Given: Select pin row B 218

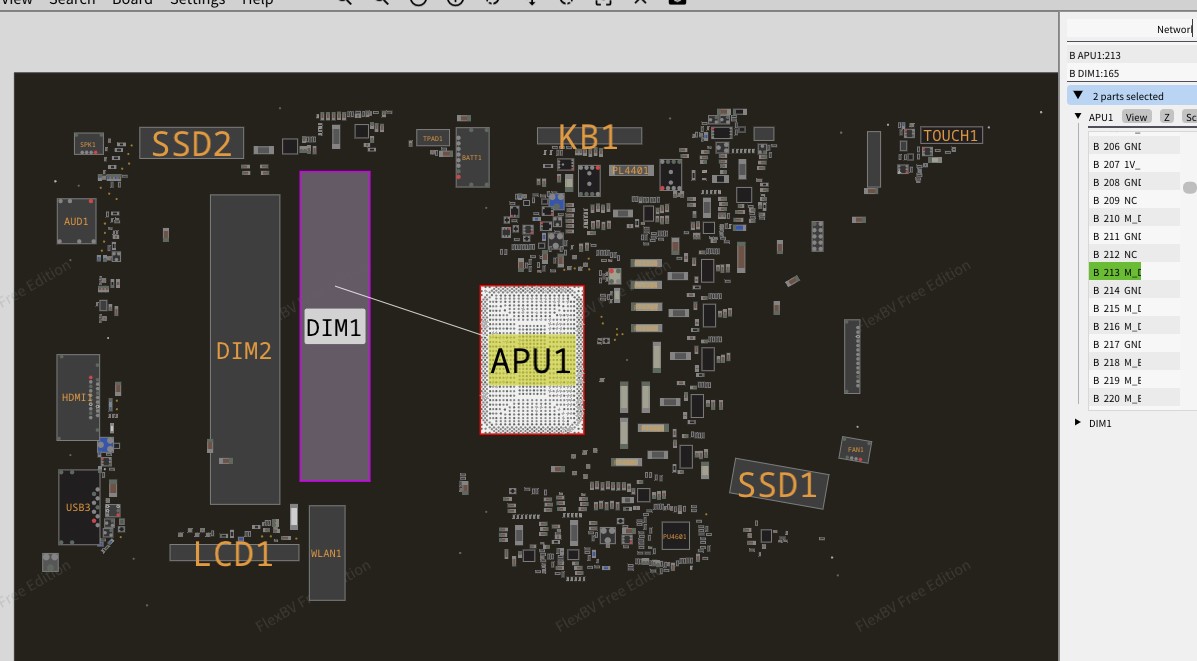Looking at the screenshot, I should coord(1134,362).
